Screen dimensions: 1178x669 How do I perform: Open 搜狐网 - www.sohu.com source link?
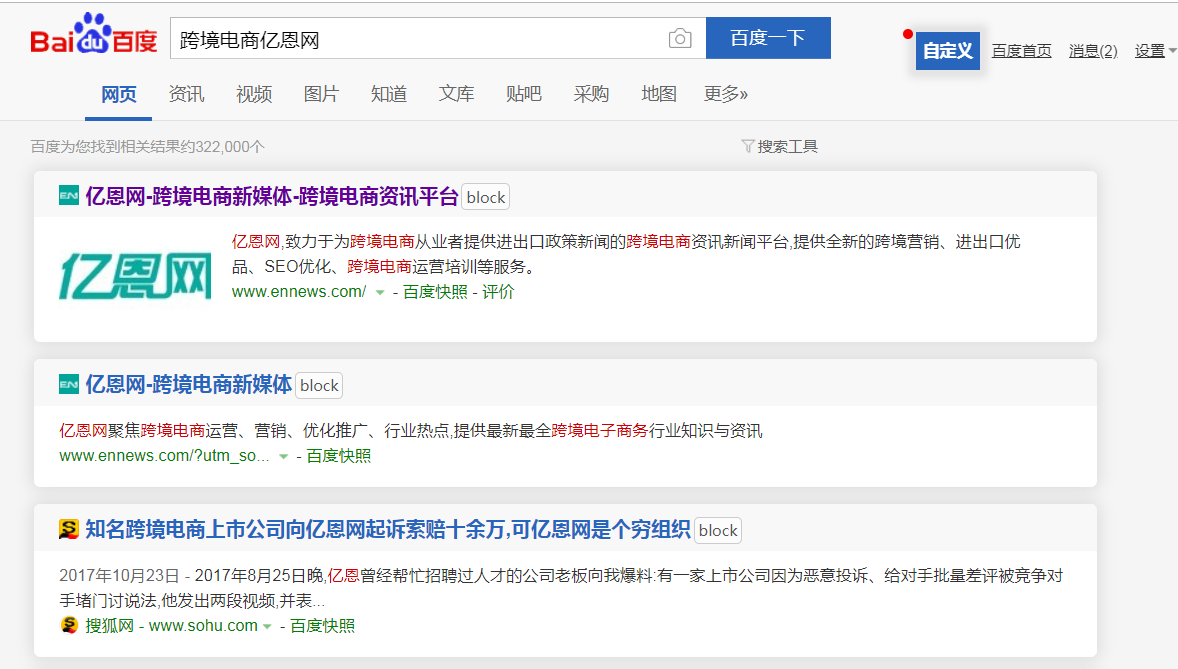coord(171,625)
